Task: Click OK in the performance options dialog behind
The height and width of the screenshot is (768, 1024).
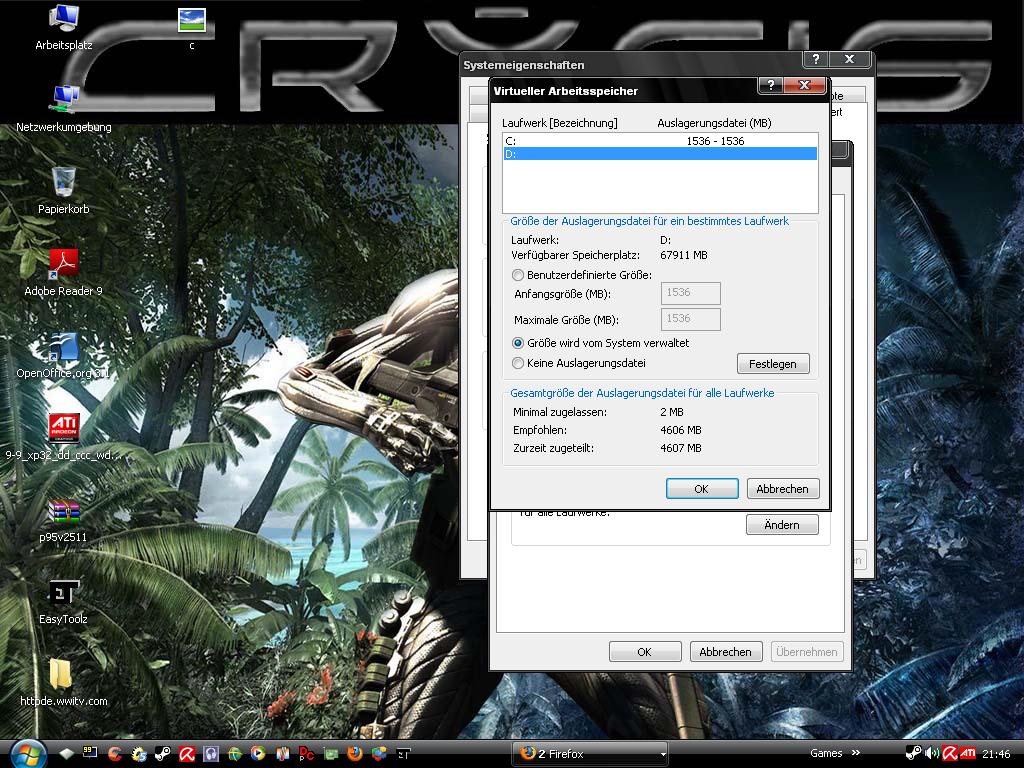Action: pyautogui.click(x=645, y=652)
